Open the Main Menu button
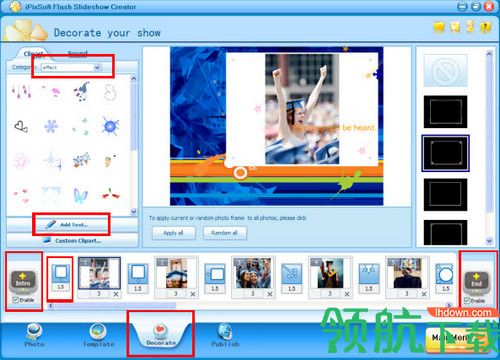Image resolution: width=500 pixels, height=360 pixels. point(457,339)
